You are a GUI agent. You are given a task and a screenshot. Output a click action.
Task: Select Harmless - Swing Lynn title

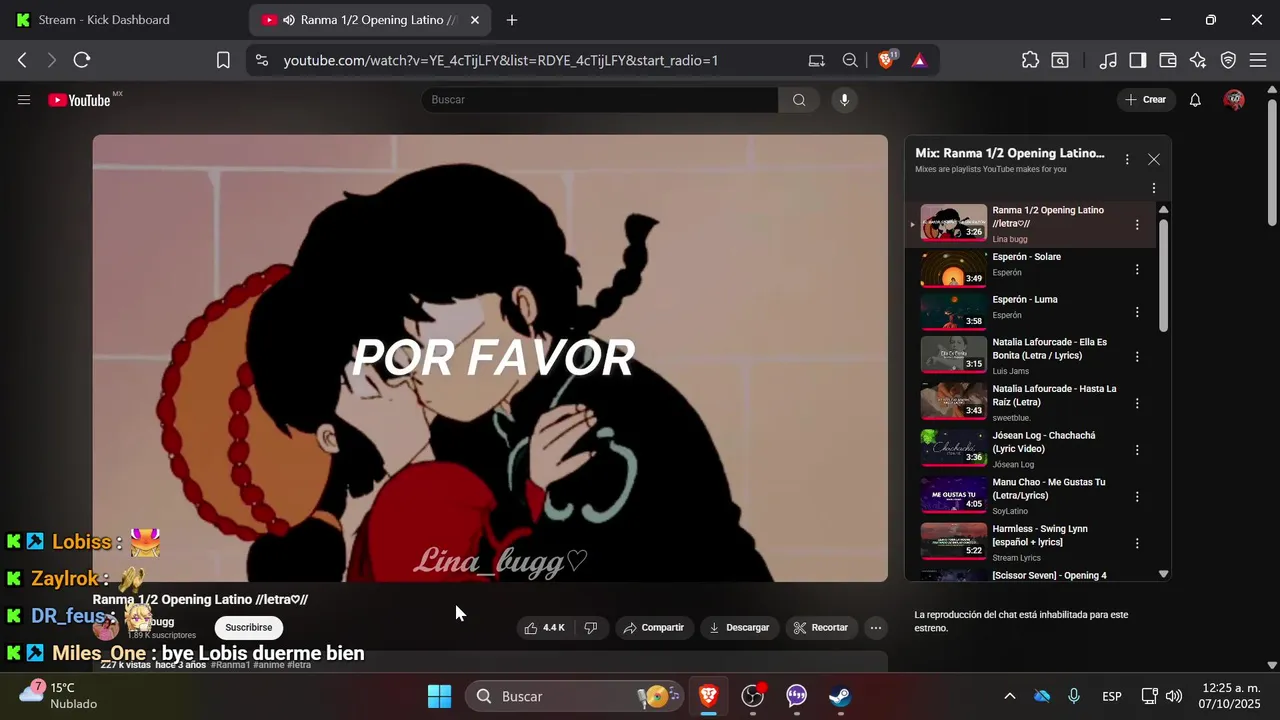[1040, 535]
